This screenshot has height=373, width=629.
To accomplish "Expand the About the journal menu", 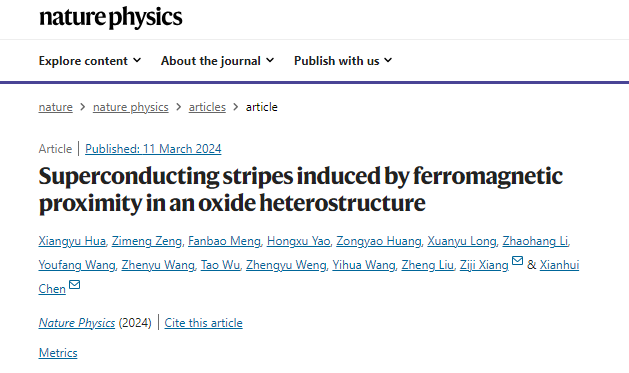I will [217, 61].
